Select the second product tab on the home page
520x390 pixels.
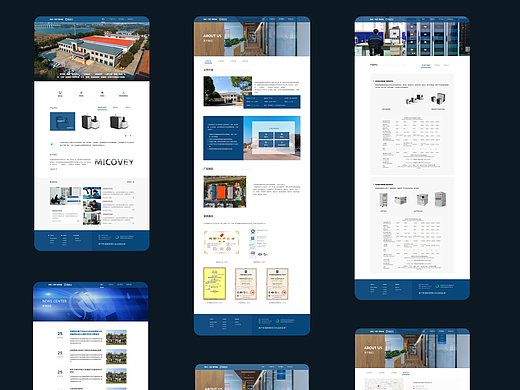[x=115, y=107]
